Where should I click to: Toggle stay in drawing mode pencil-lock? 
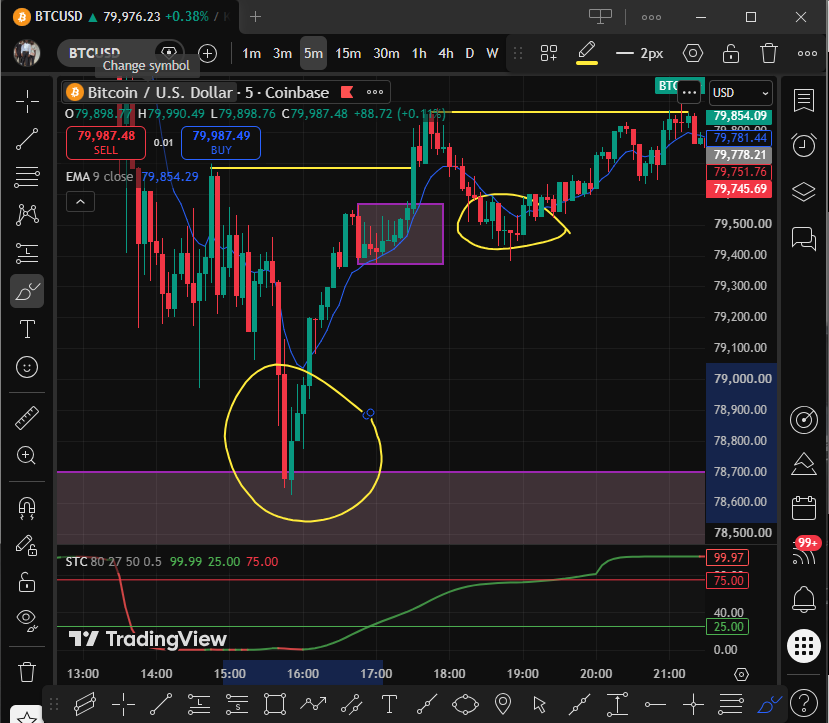pos(27,545)
